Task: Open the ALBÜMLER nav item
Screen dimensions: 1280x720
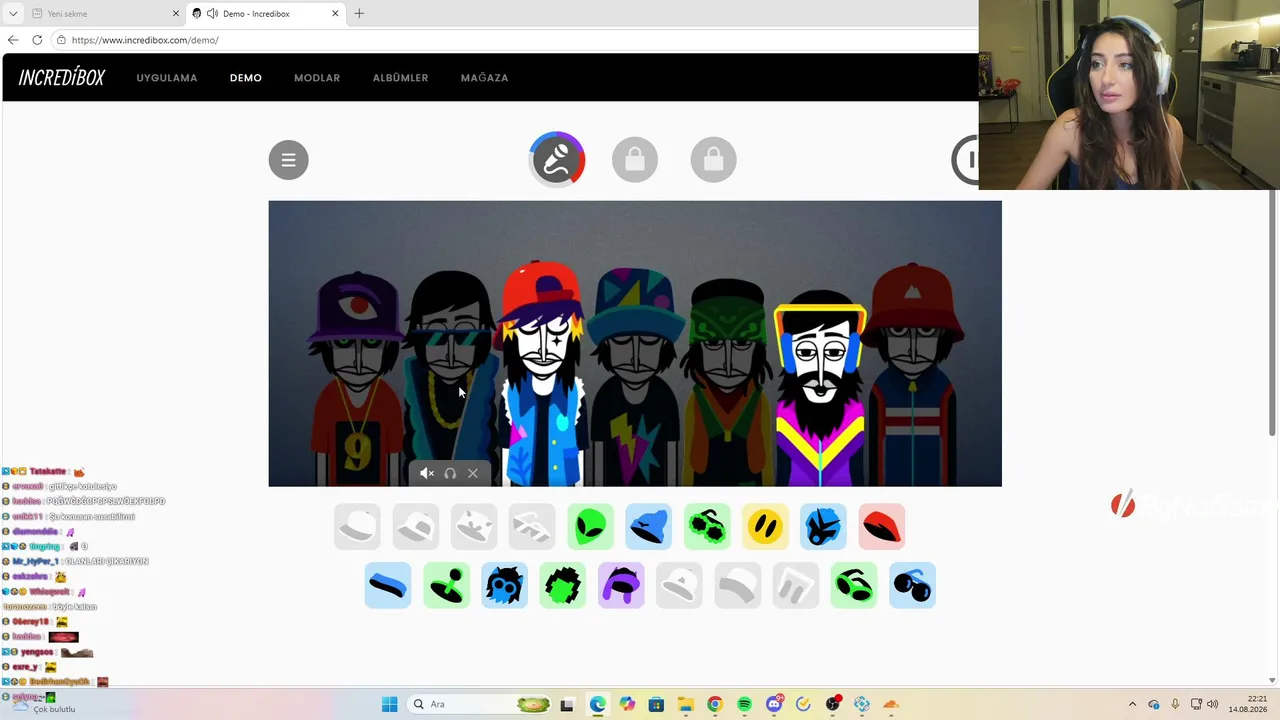Action: pos(401,78)
